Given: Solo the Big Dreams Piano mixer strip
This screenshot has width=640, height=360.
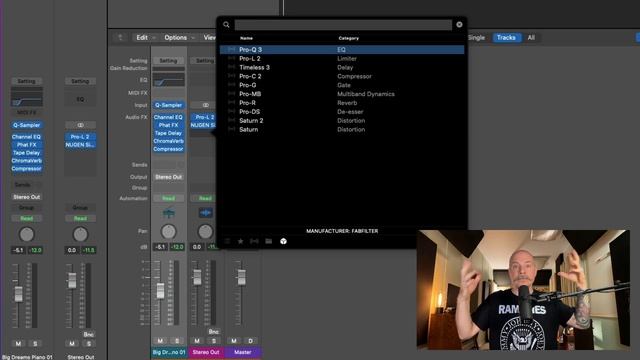Looking at the screenshot, I should (177, 340).
